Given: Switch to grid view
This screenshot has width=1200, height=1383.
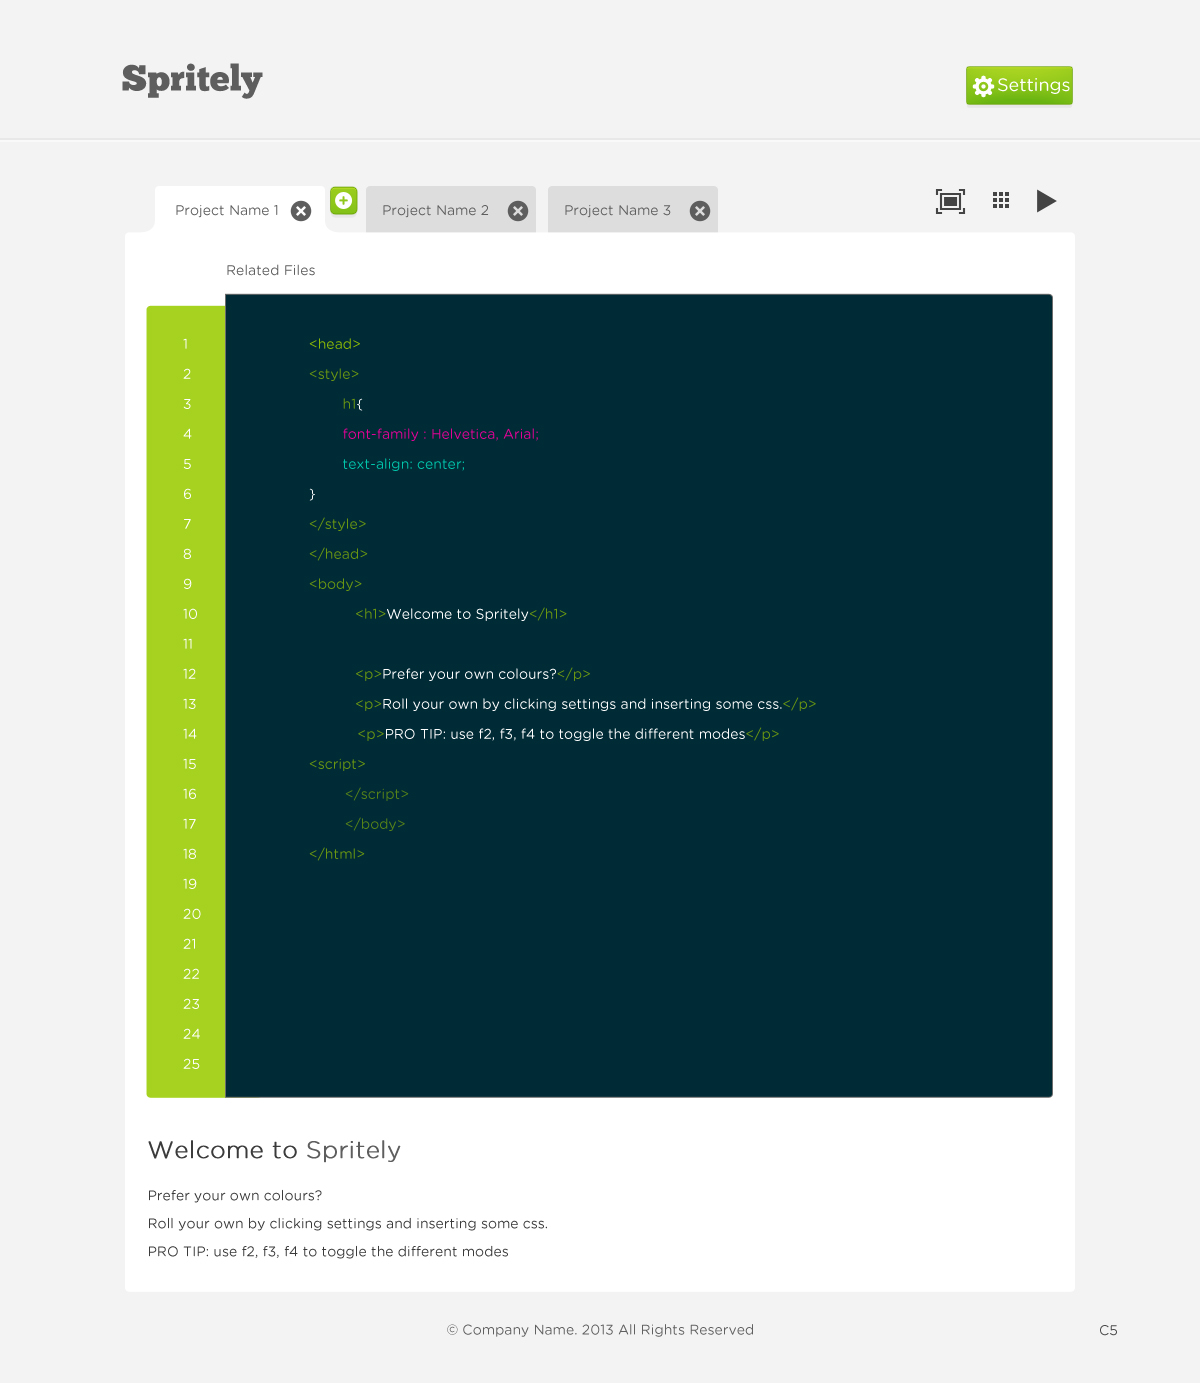Looking at the screenshot, I should click(x=1000, y=201).
